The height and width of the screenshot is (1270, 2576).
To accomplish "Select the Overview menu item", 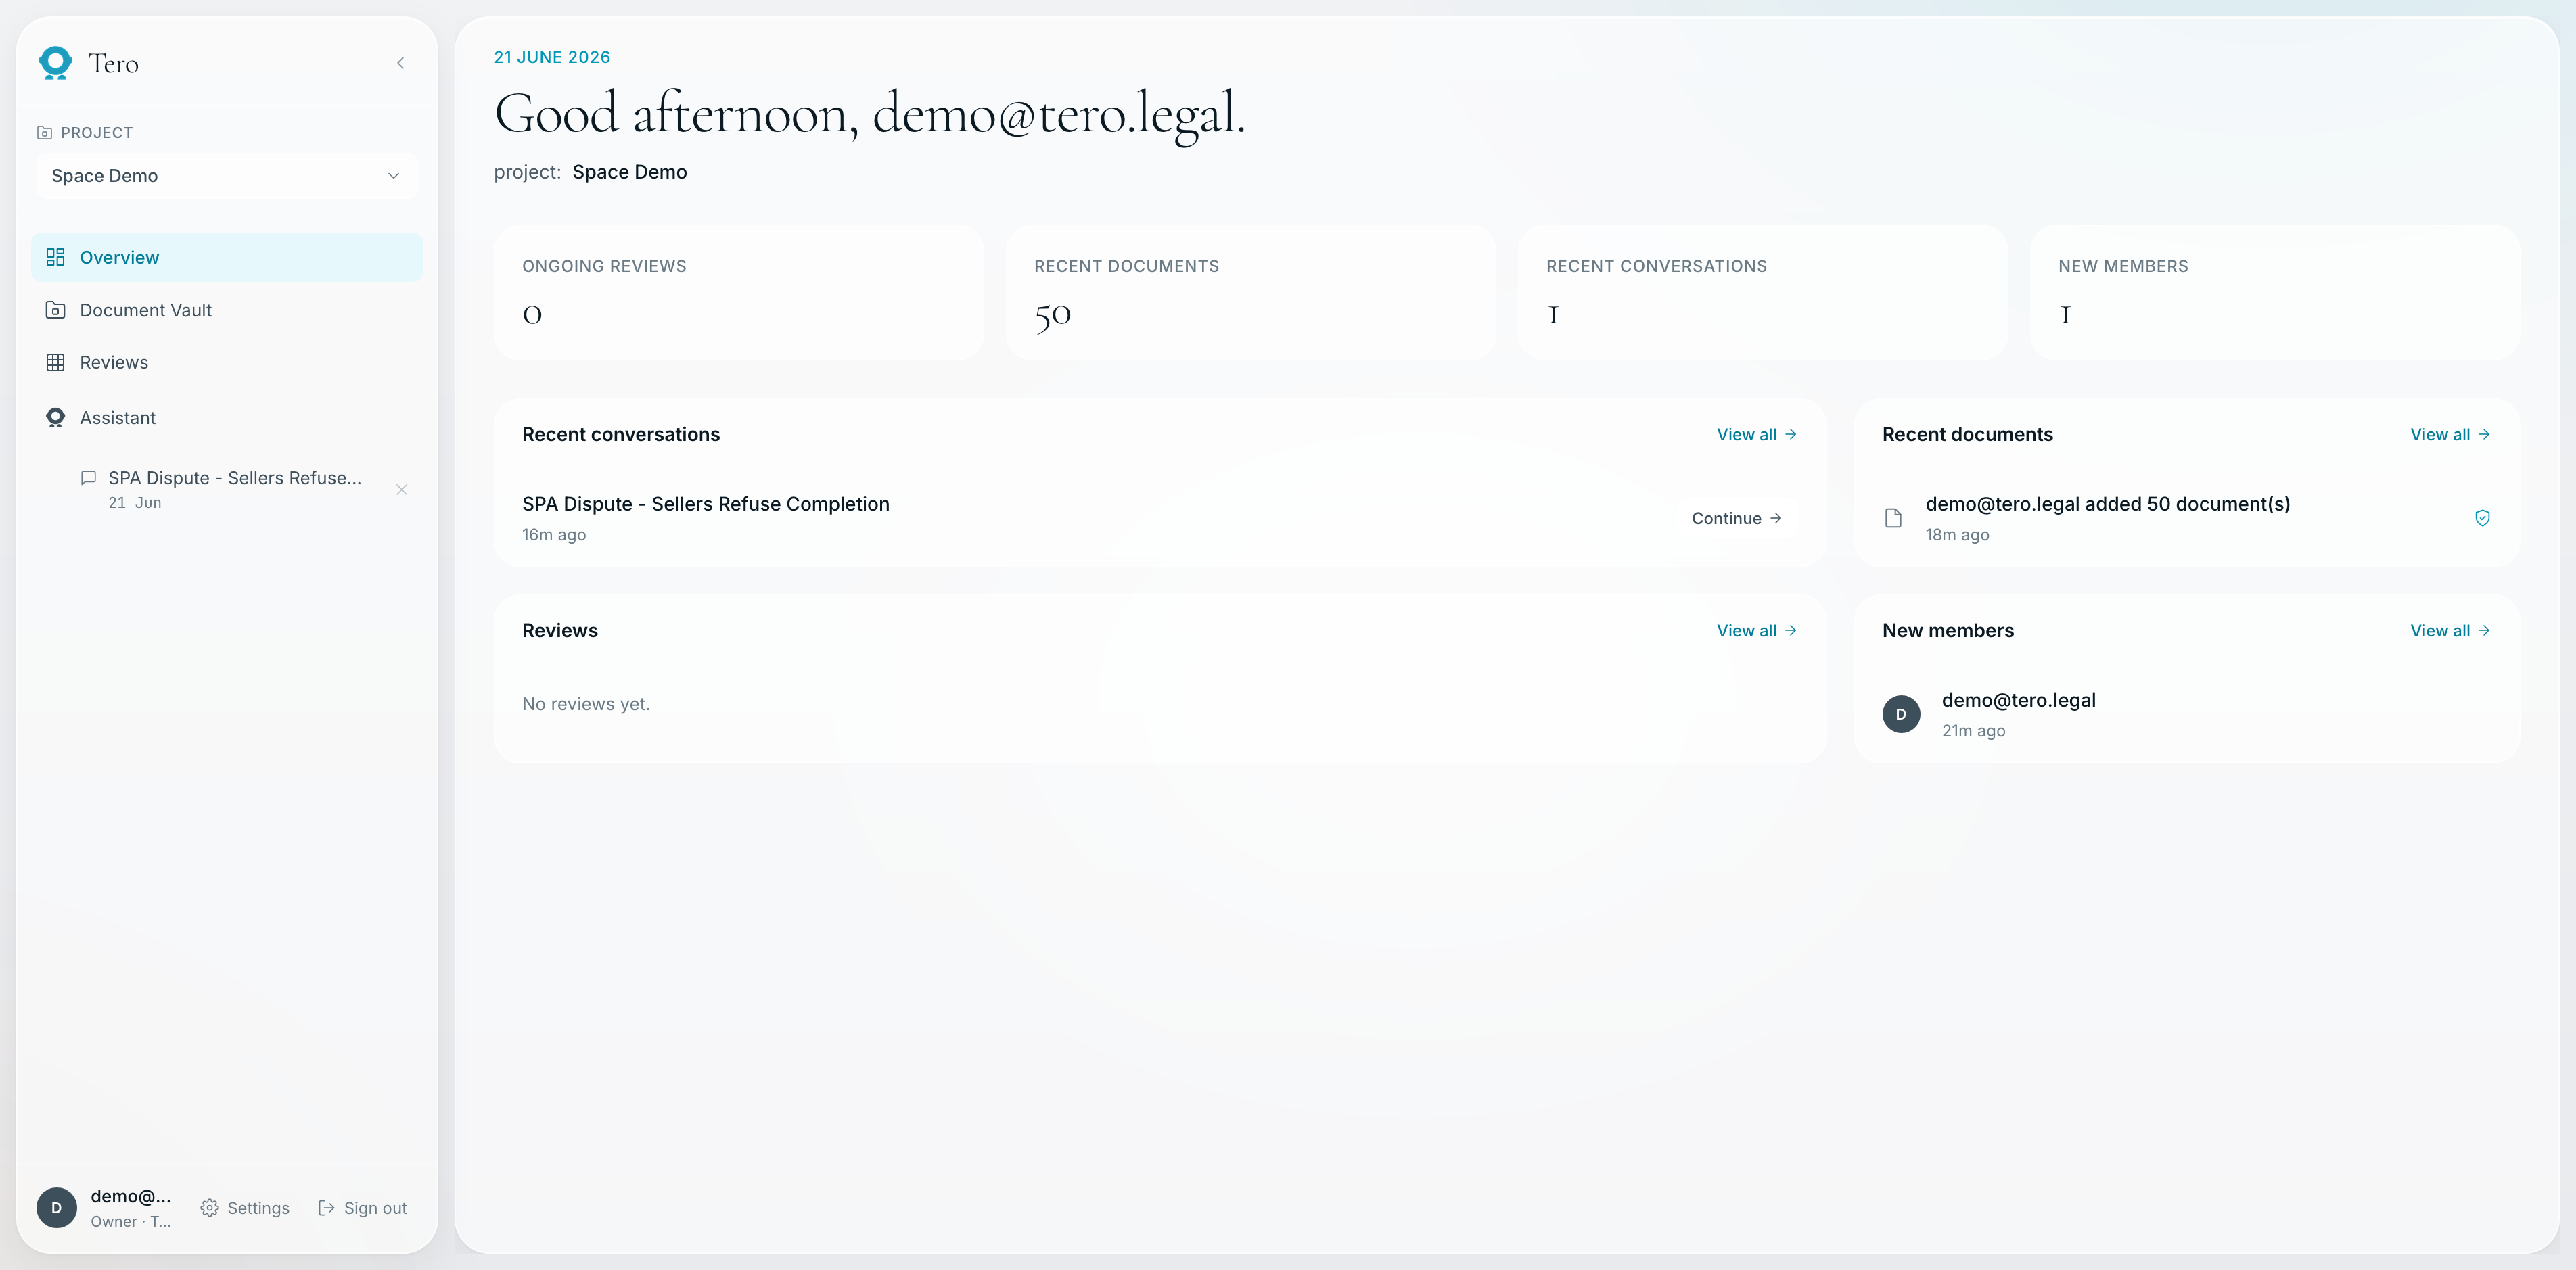I will [227, 257].
